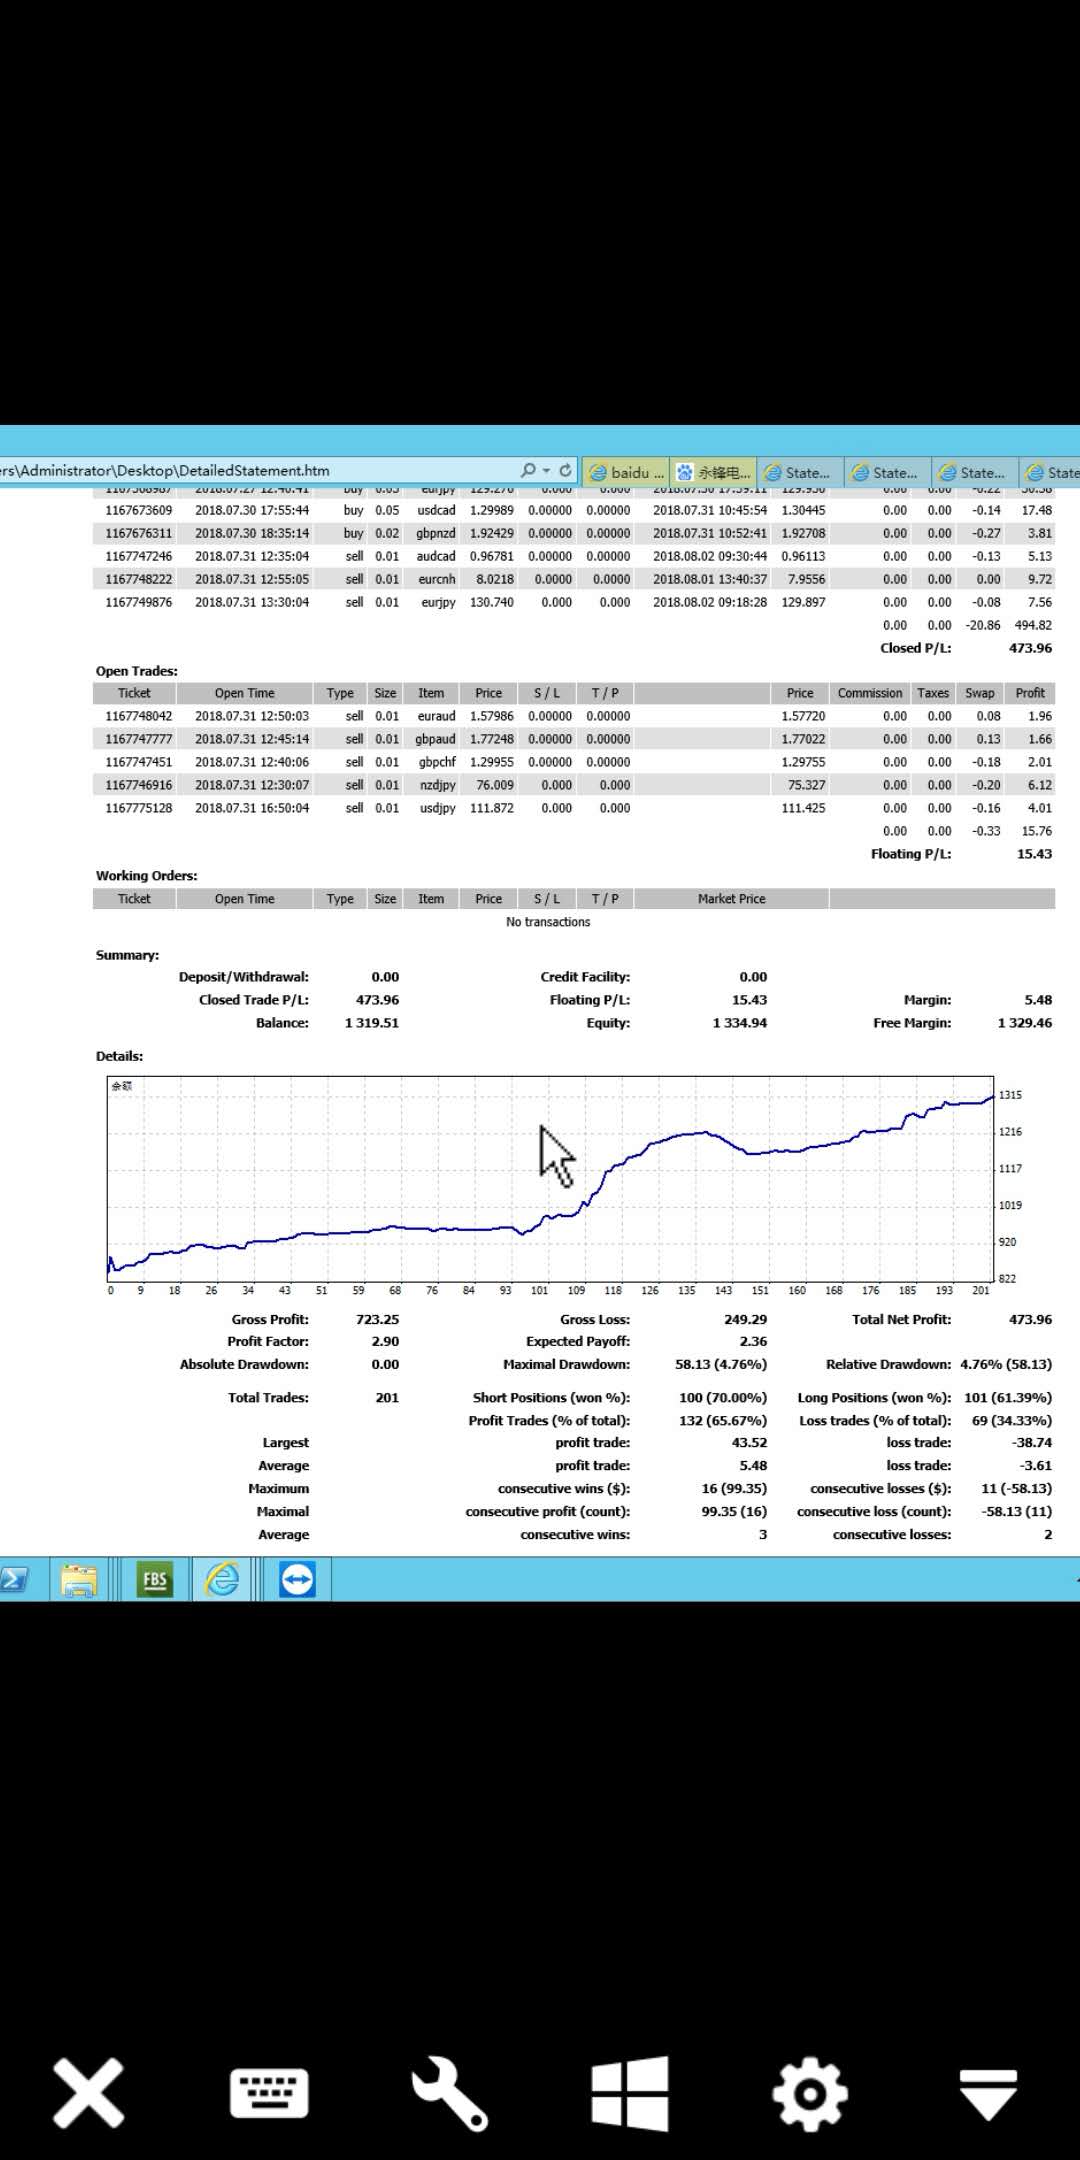Click the nzdjpy item cell
This screenshot has width=1080, height=2160.
pyautogui.click(x=438, y=785)
